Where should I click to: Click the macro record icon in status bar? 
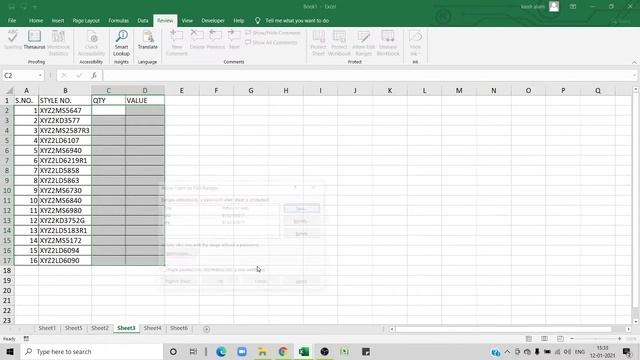26,339
